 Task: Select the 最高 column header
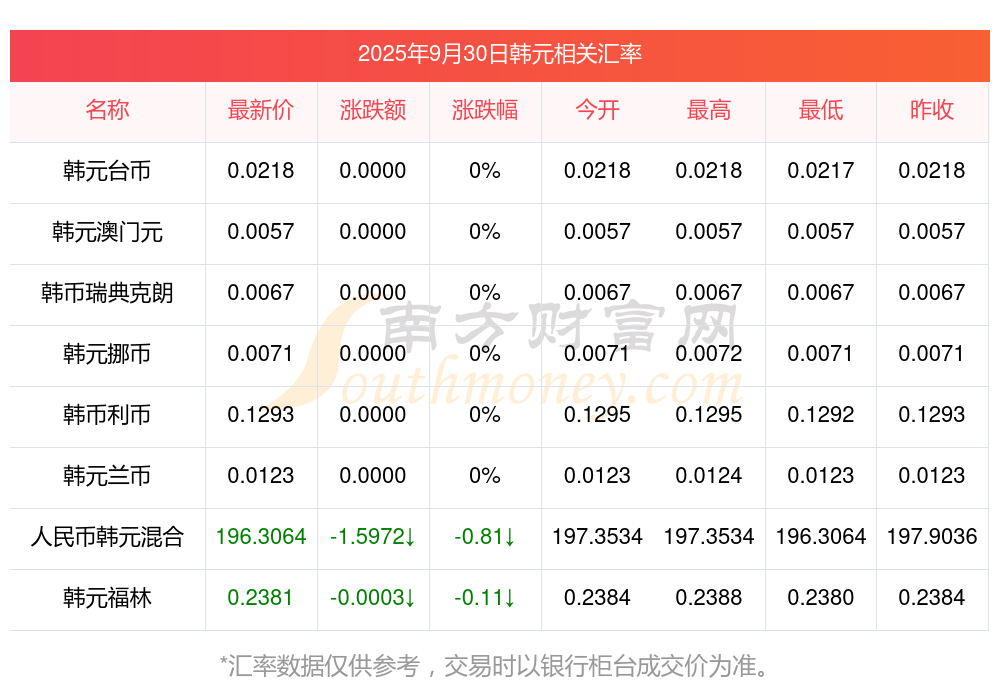[709, 110]
